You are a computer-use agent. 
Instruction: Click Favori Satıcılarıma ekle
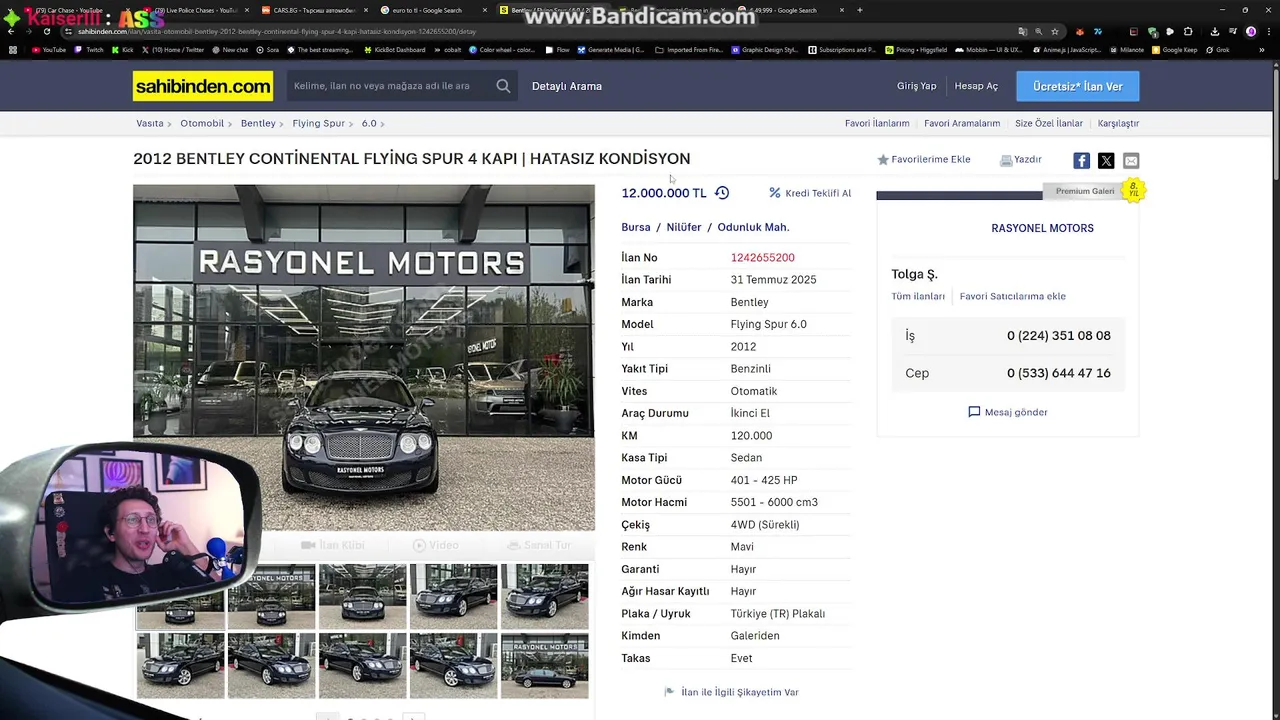[x=1013, y=296]
